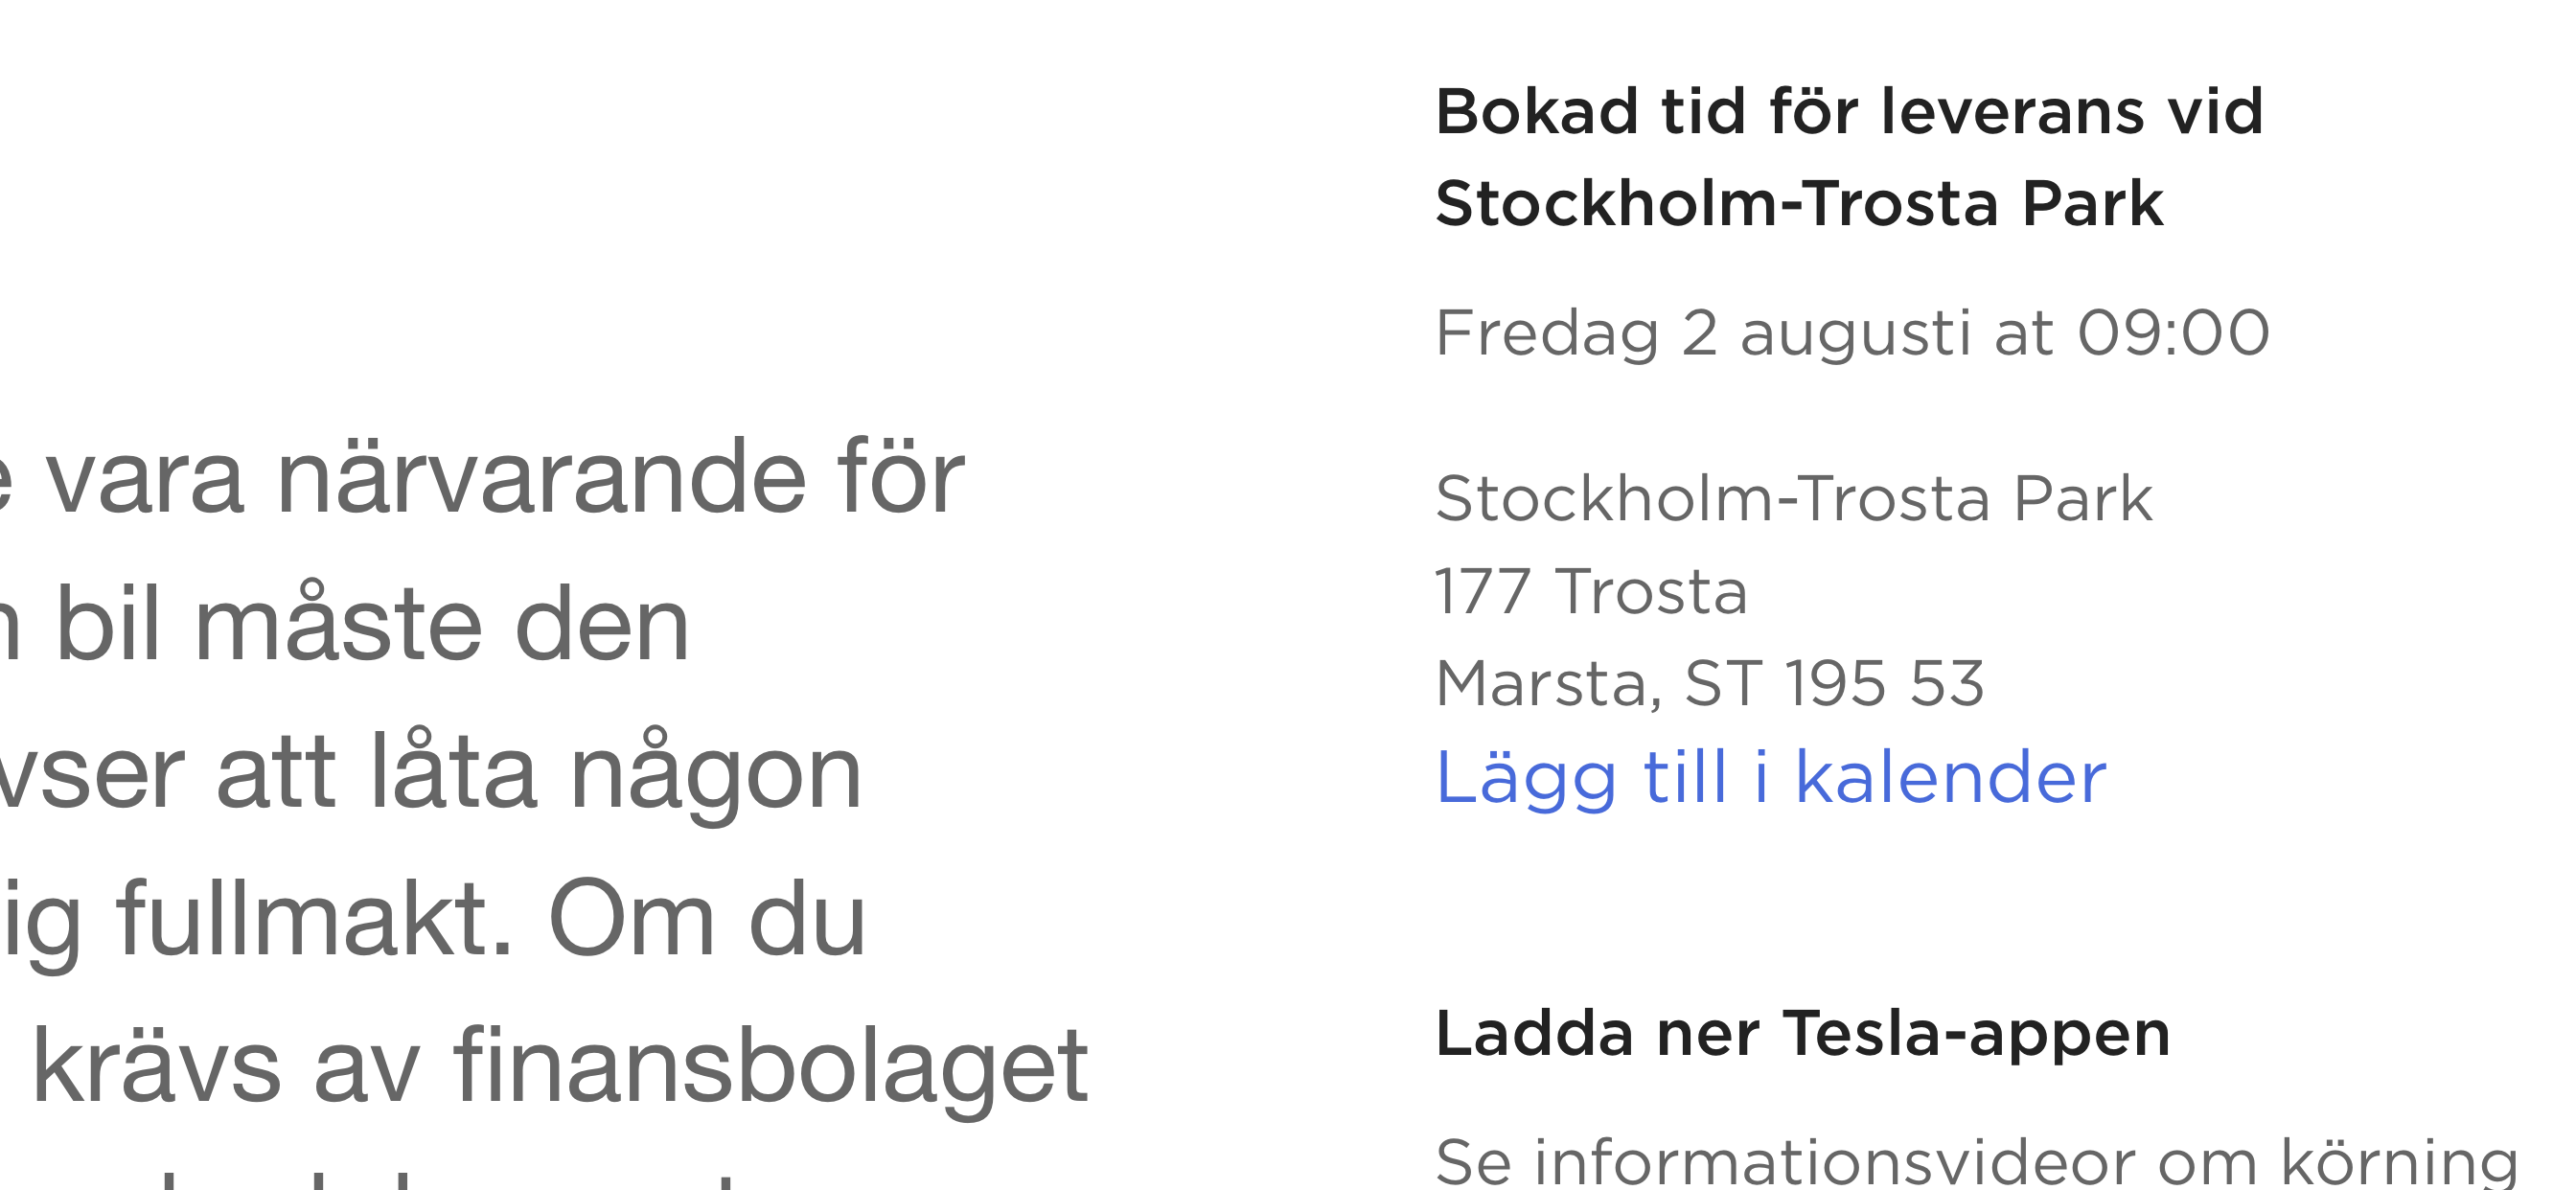Select the bold Stockholm-Trosta Park heading line
Screen dimensions: 2576x1190
click(1799, 204)
